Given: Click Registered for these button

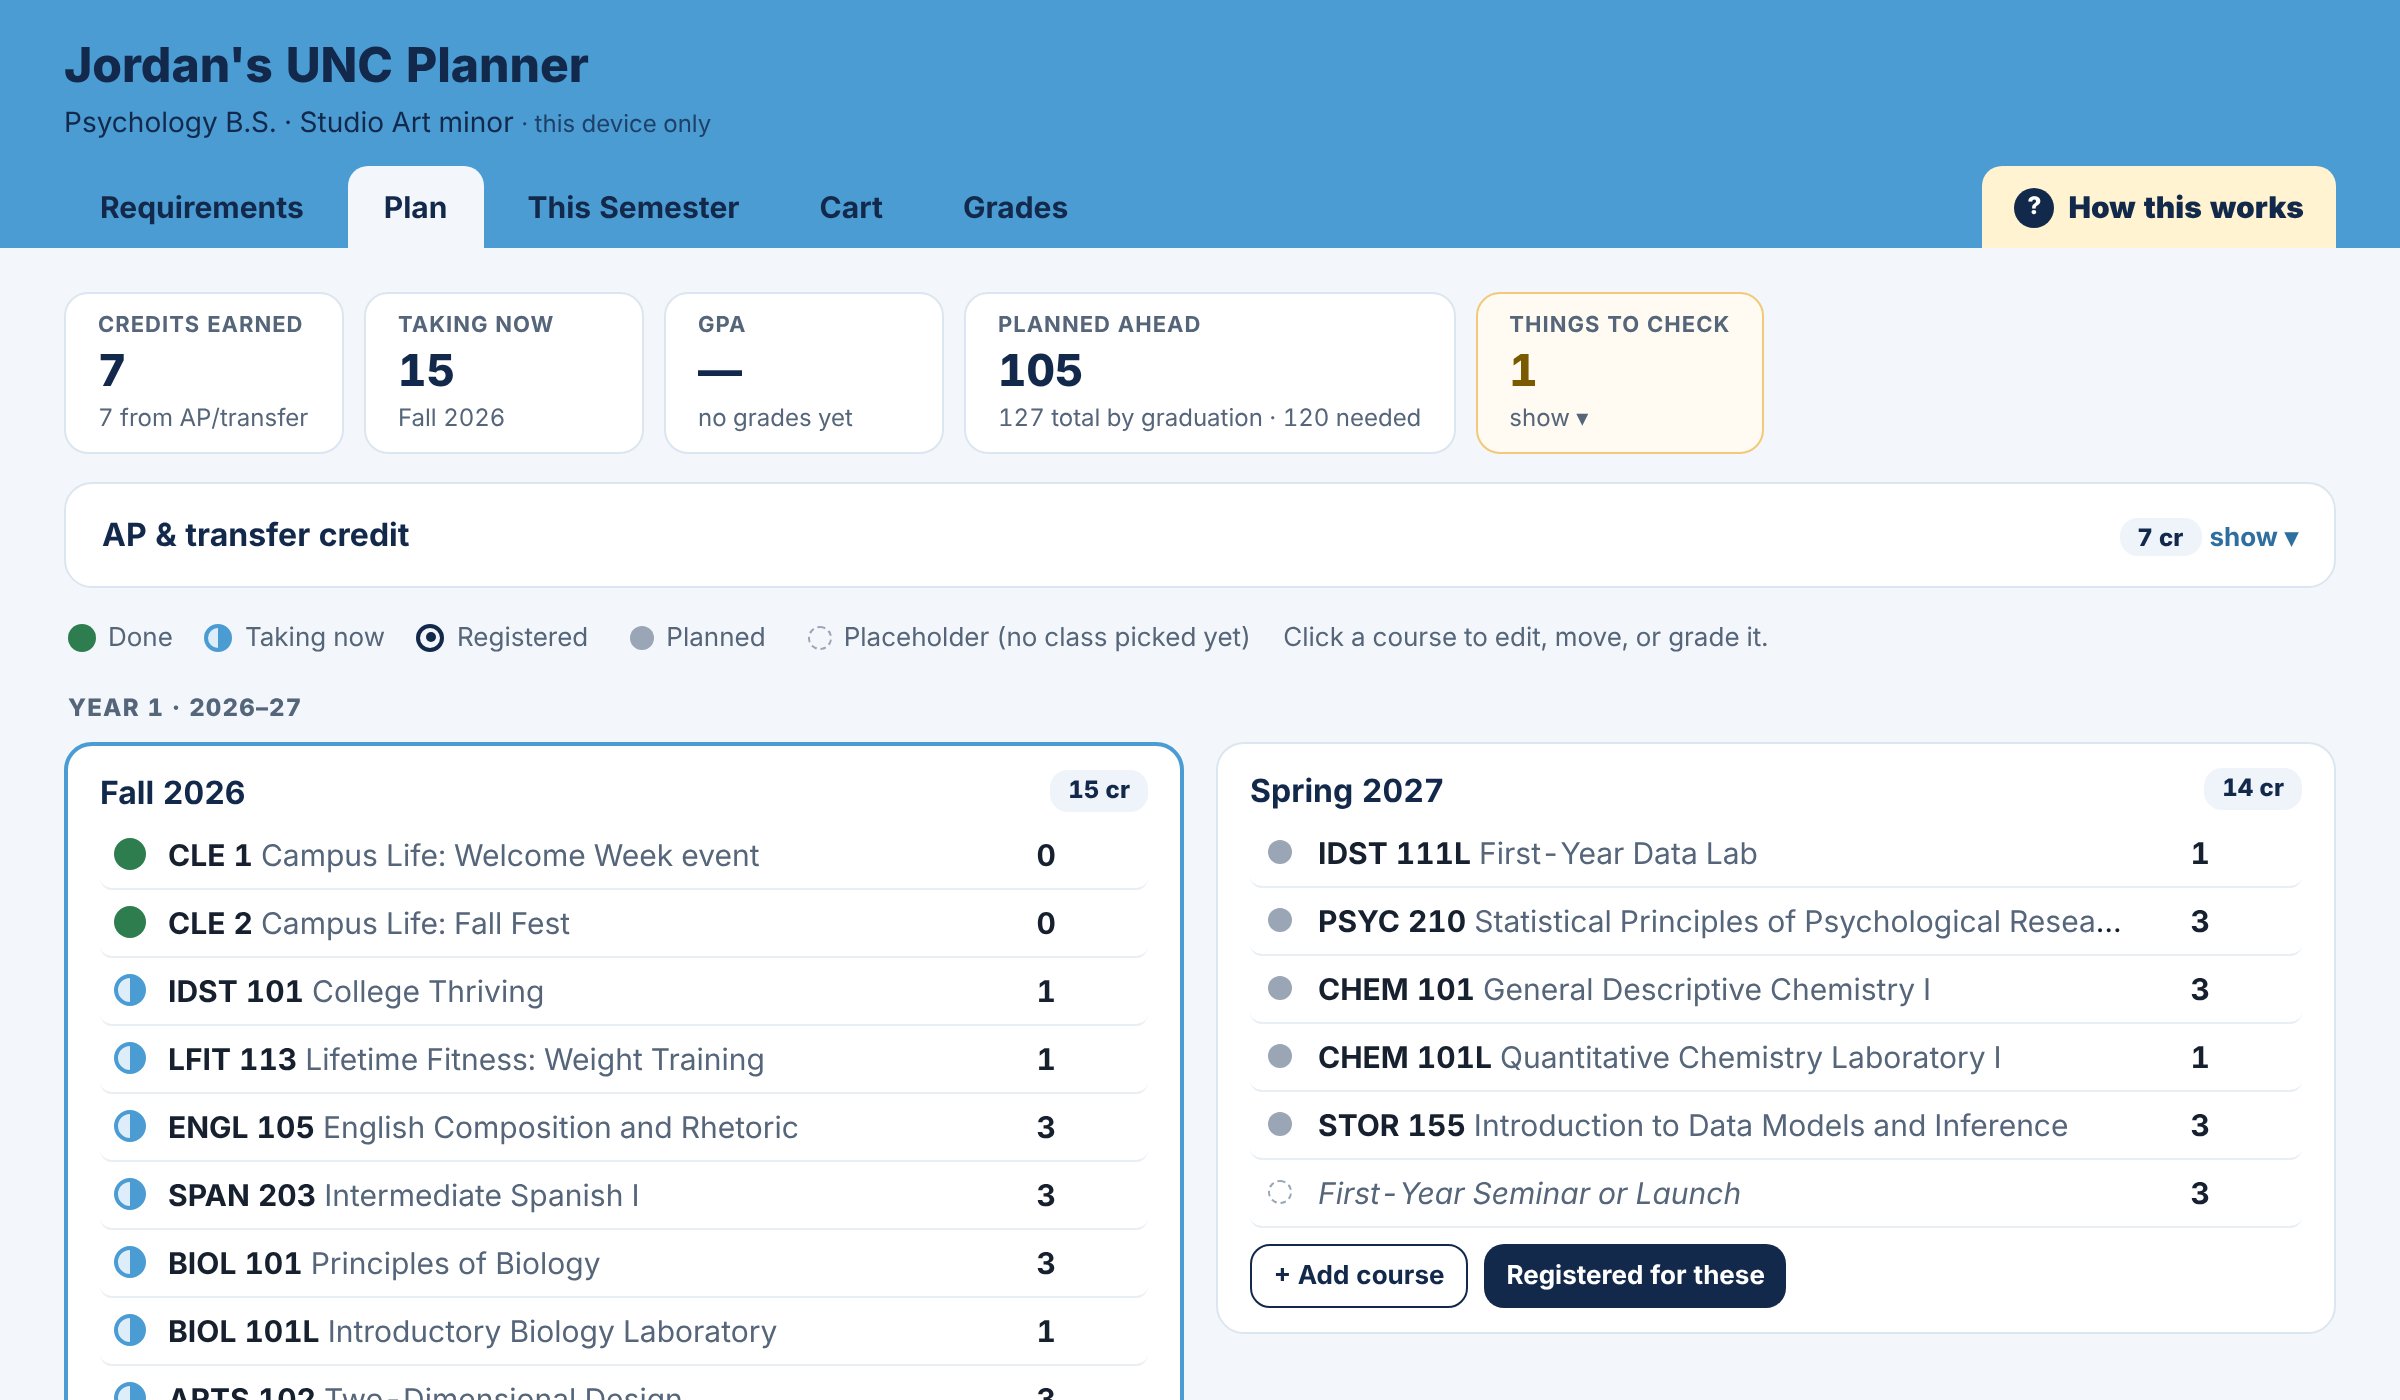Looking at the screenshot, I should coord(1634,1275).
